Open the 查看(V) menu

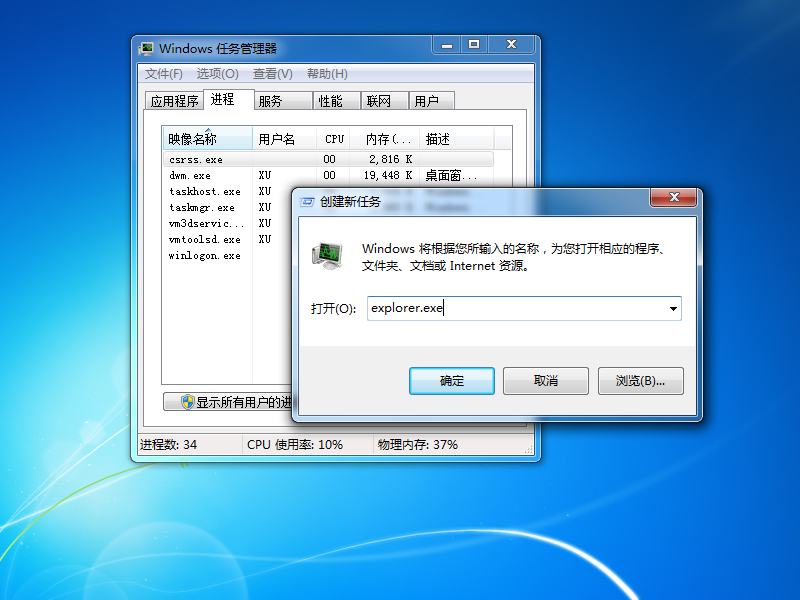pyautogui.click(x=272, y=74)
